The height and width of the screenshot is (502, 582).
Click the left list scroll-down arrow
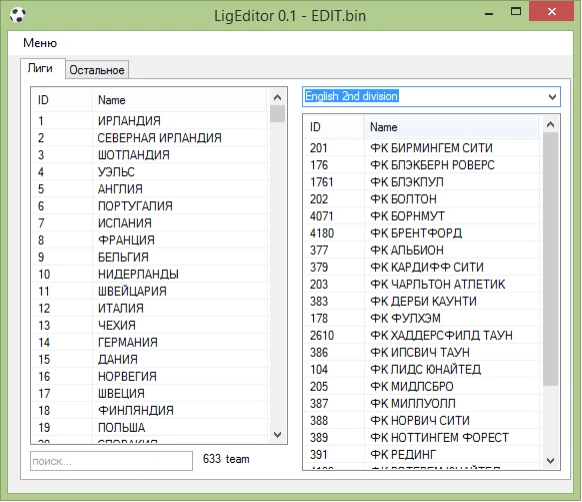pyautogui.click(x=277, y=434)
